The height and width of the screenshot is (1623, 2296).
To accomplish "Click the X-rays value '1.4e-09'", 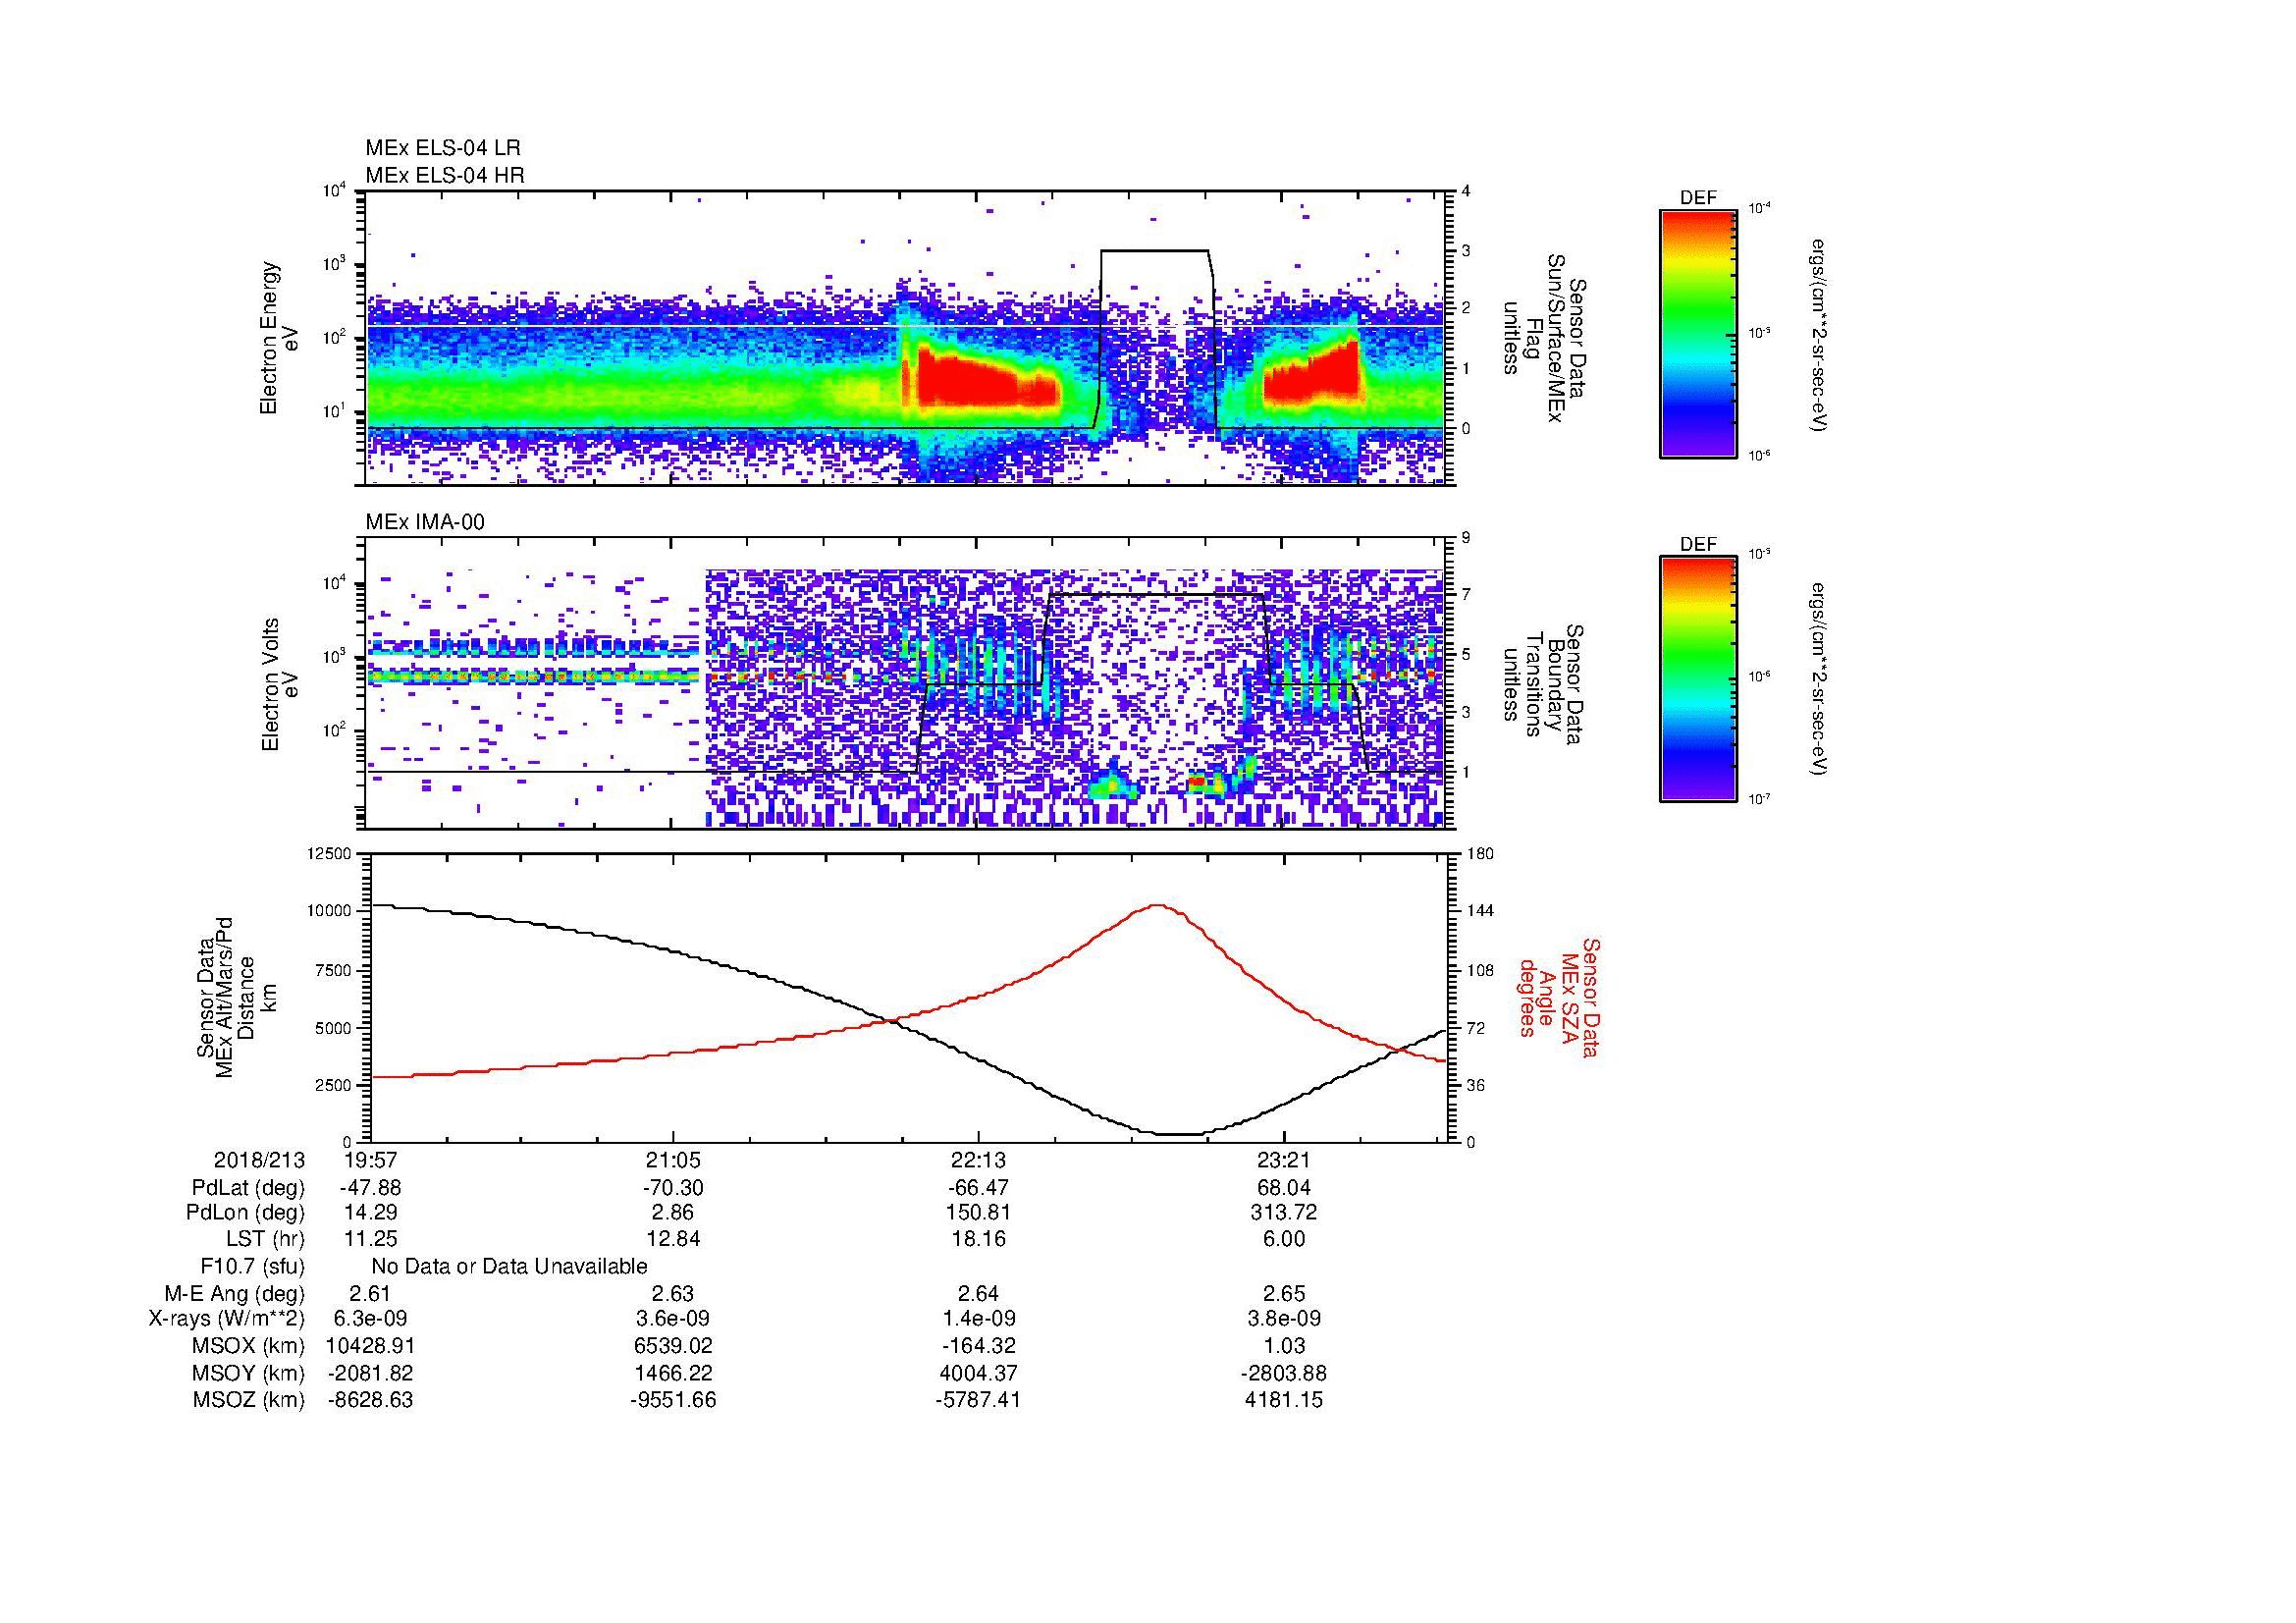I will coord(979,1319).
